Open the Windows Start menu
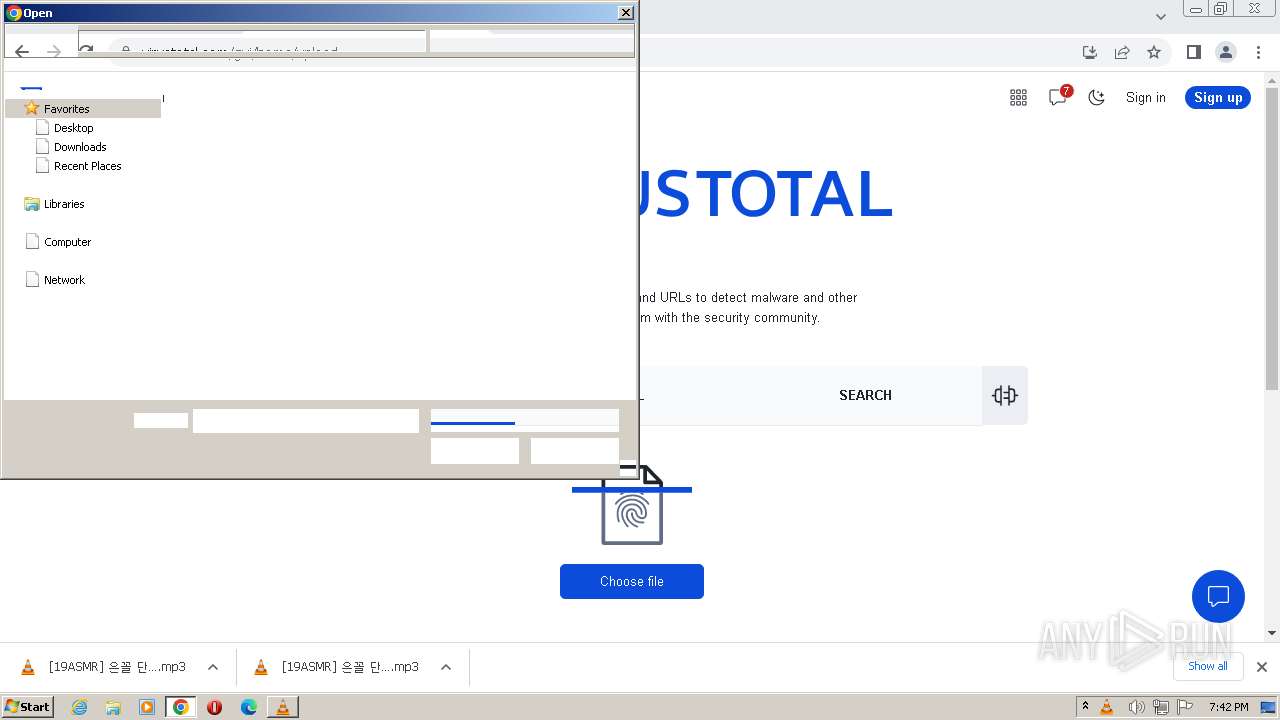1280x720 pixels. 28,707
